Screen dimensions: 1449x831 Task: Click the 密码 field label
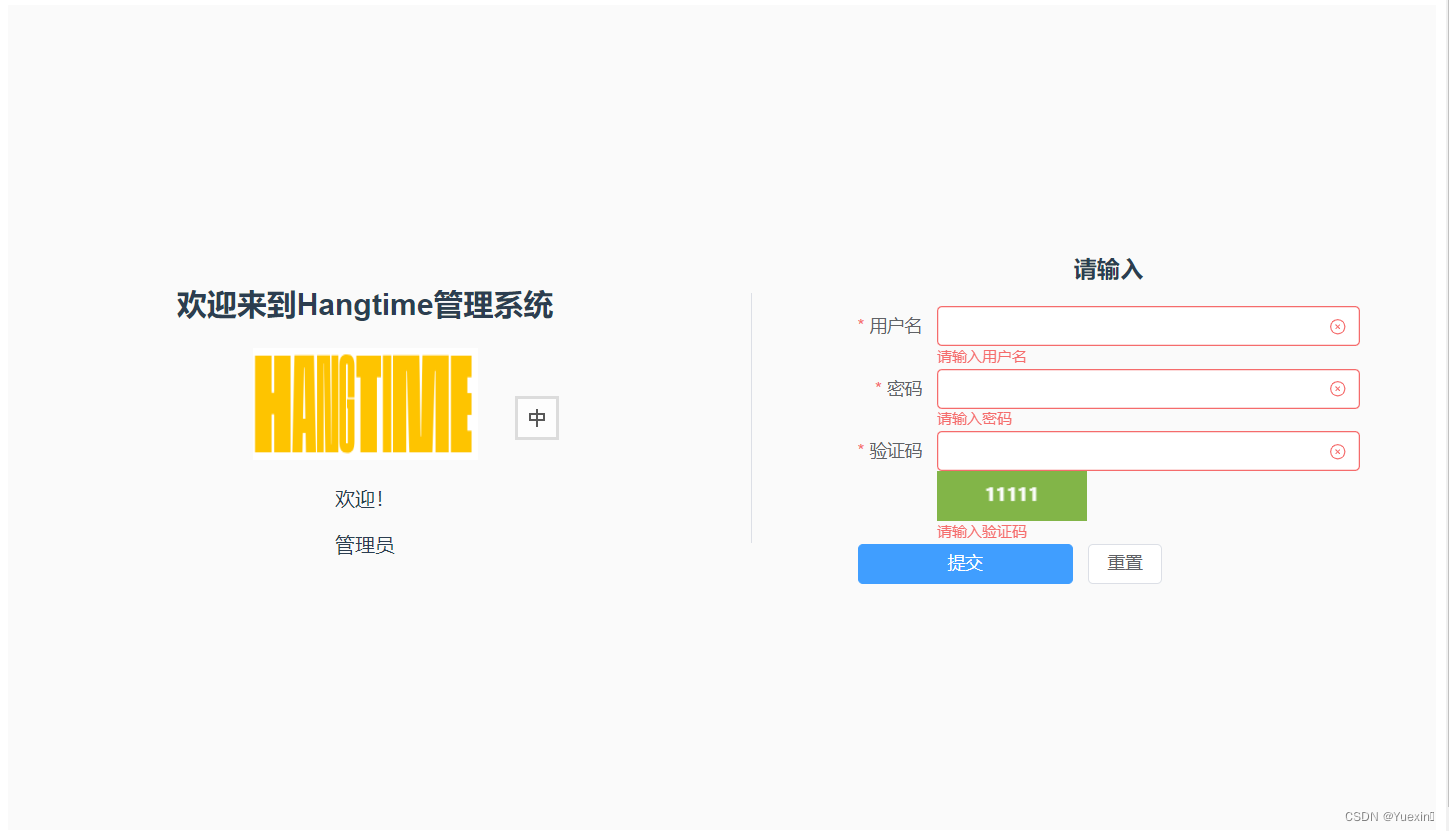point(905,389)
